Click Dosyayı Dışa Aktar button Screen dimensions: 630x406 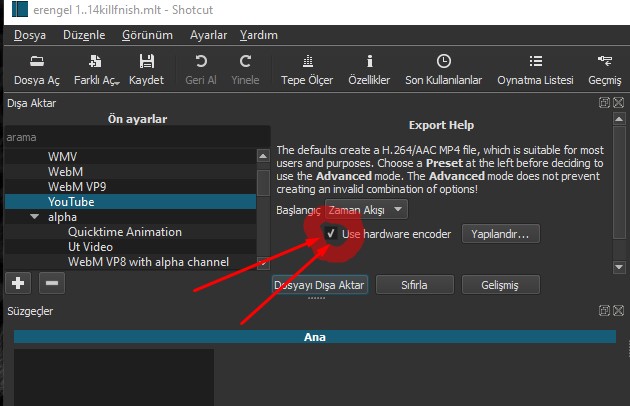pyautogui.click(x=319, y=285)
